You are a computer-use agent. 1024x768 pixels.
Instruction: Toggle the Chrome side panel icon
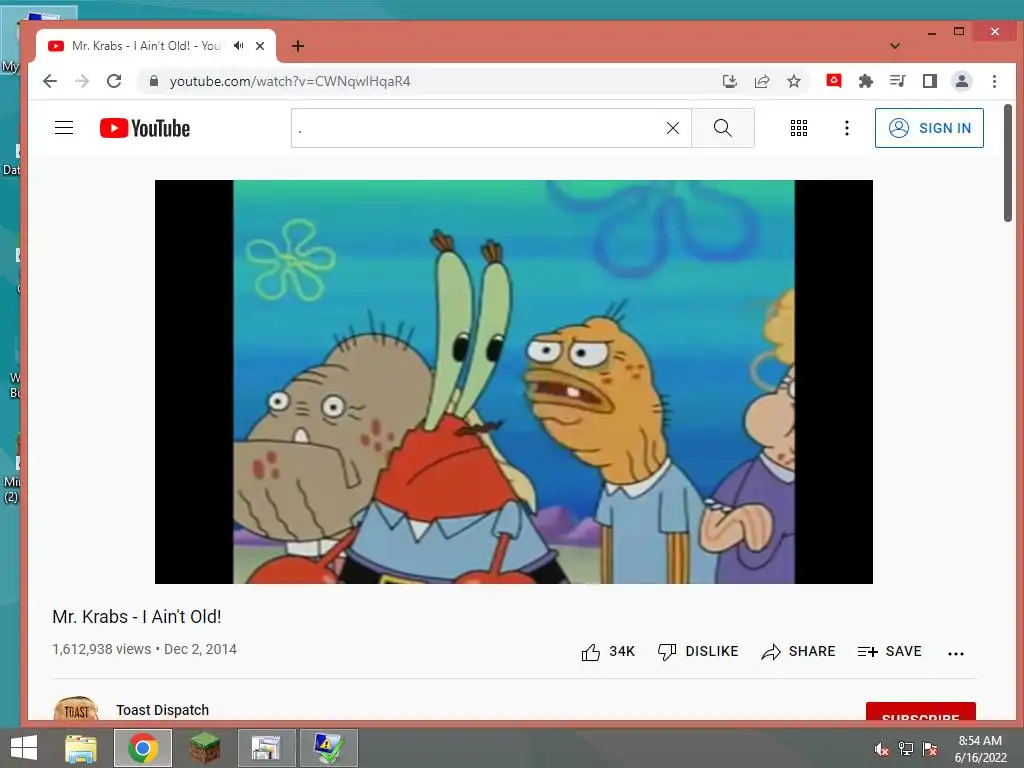click(x=929, y=81)
